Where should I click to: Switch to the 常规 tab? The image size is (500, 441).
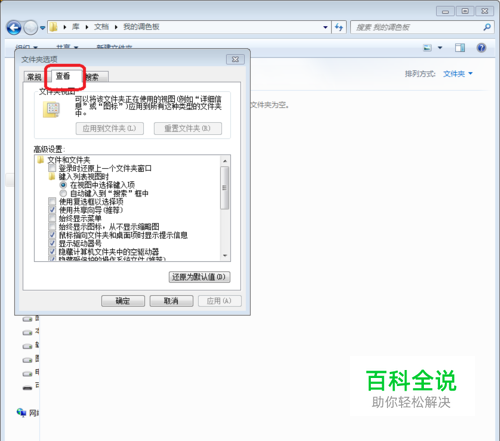coord(34,77)
